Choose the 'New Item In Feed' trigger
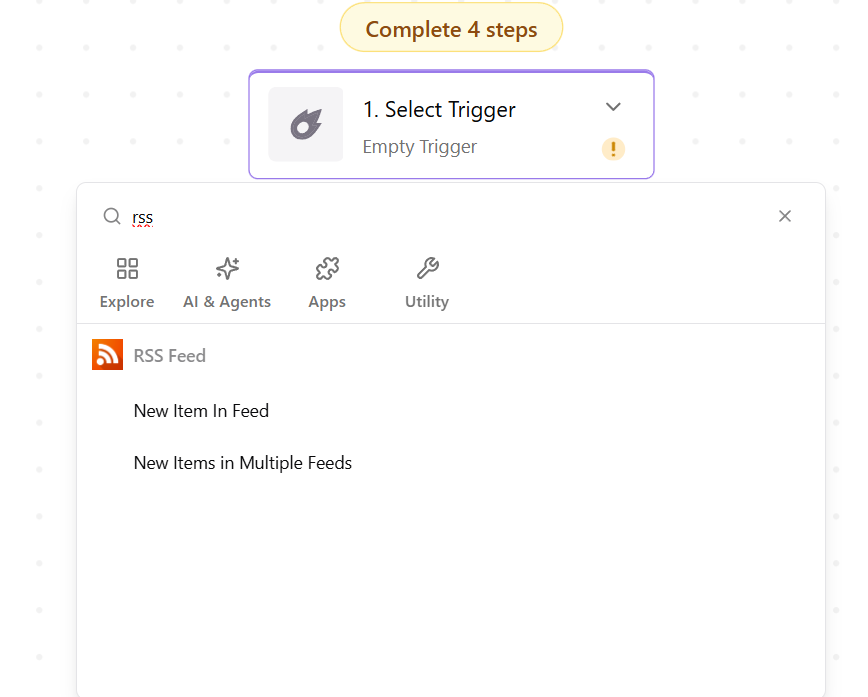 pos(201,411)
